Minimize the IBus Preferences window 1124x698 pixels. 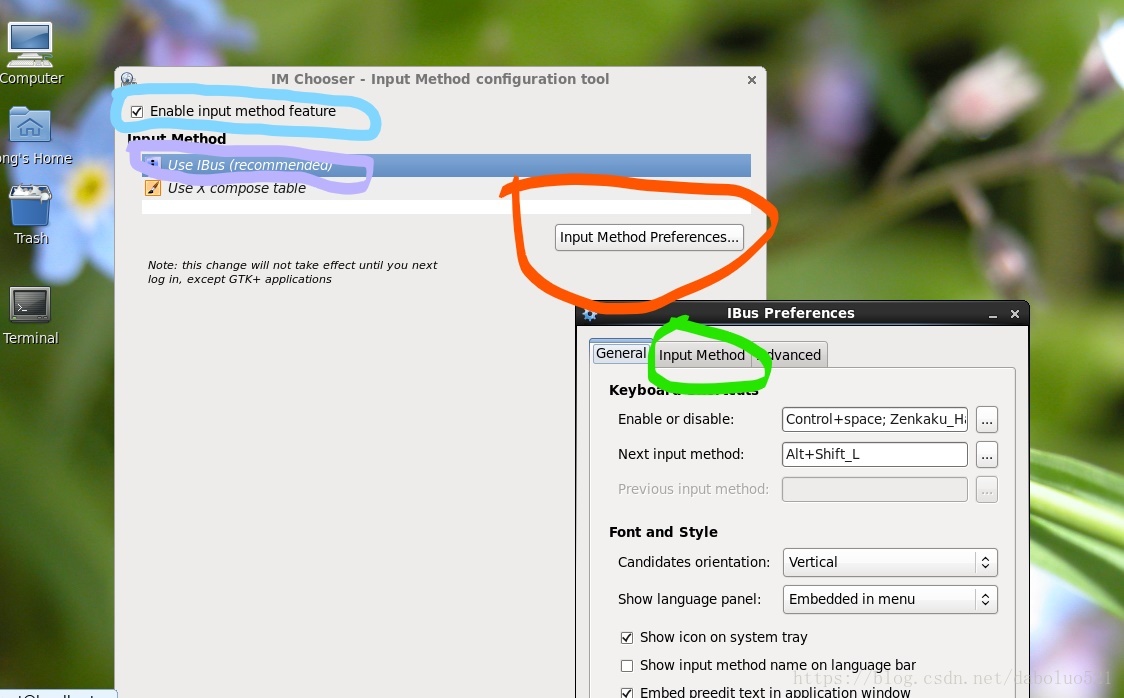pyautogui.click(x=993, y=315)
